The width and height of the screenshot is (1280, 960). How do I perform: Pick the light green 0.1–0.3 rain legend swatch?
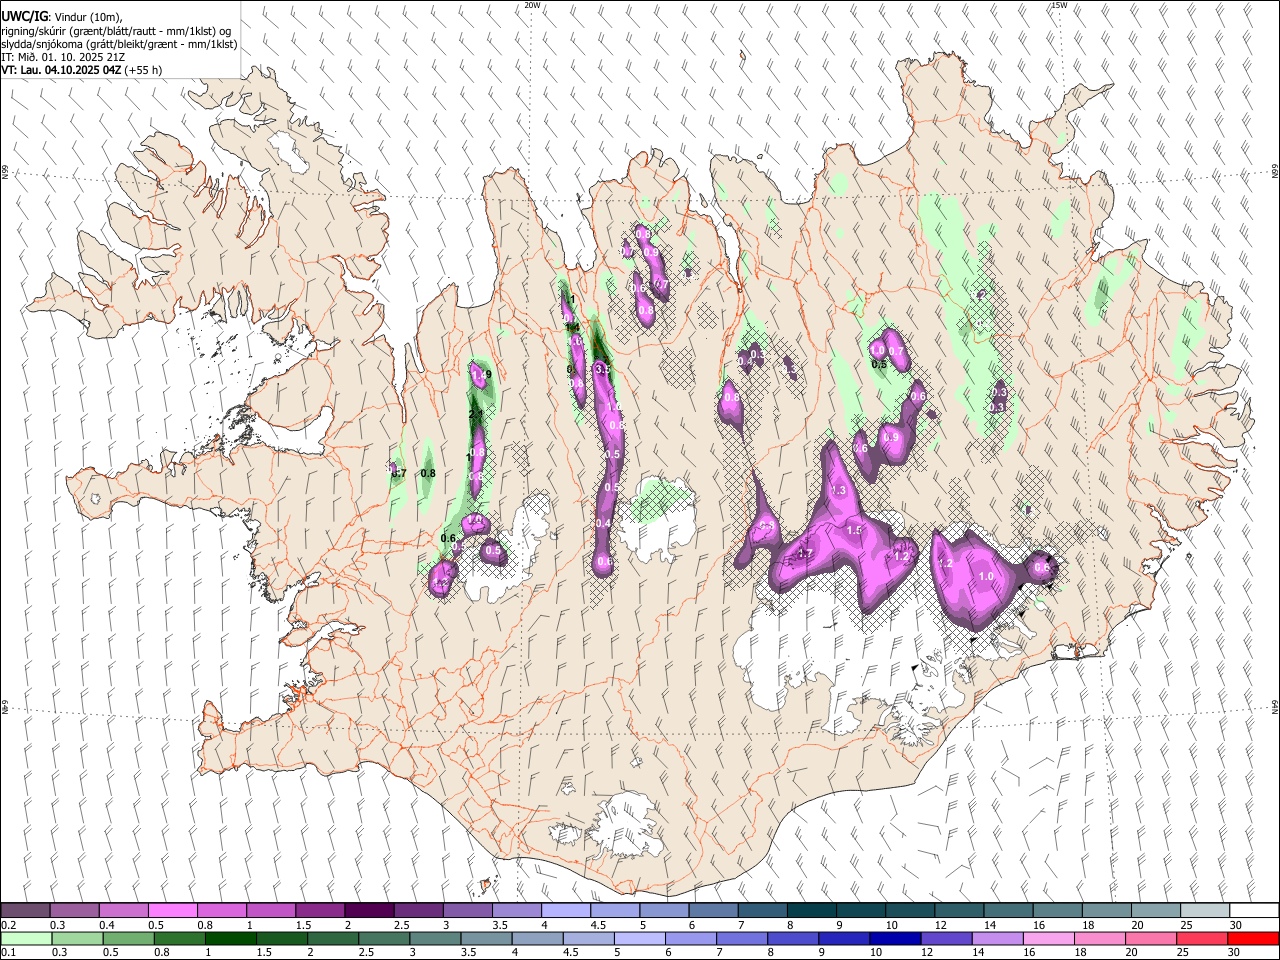click(27, 938)
